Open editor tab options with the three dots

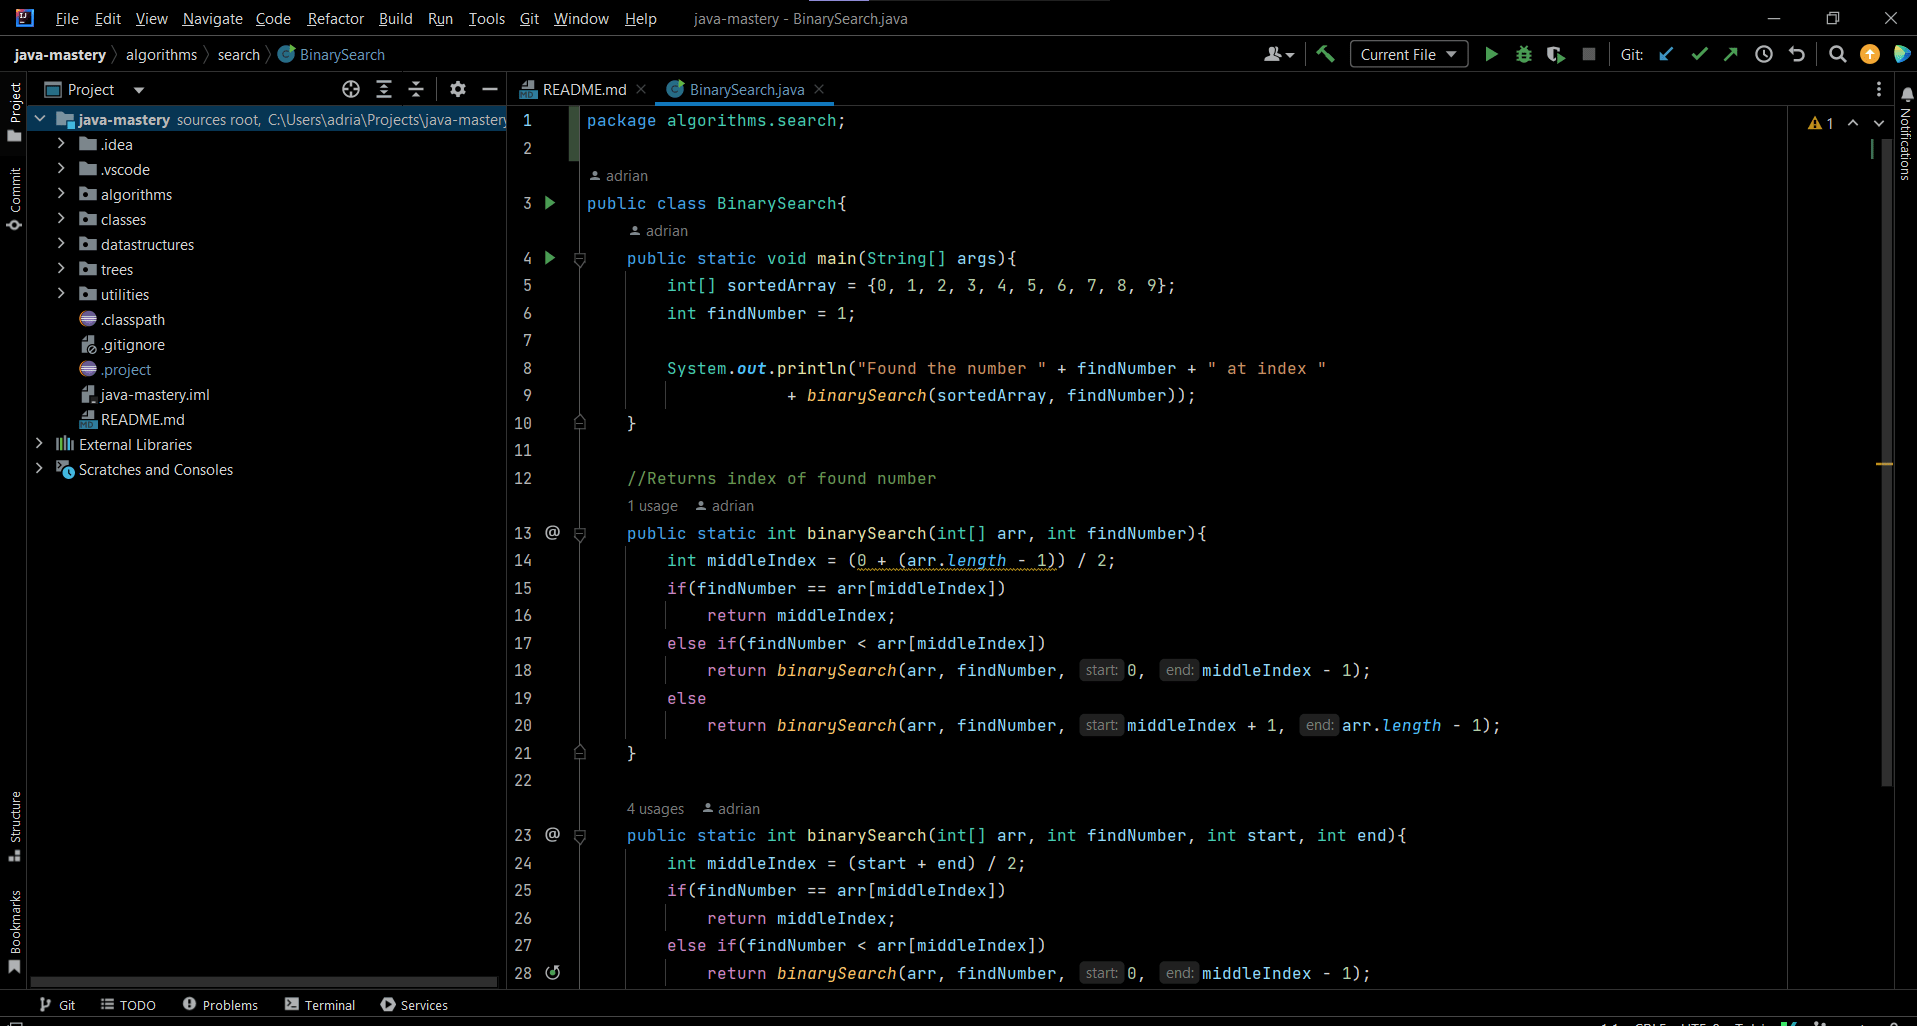coord(1879,89)
